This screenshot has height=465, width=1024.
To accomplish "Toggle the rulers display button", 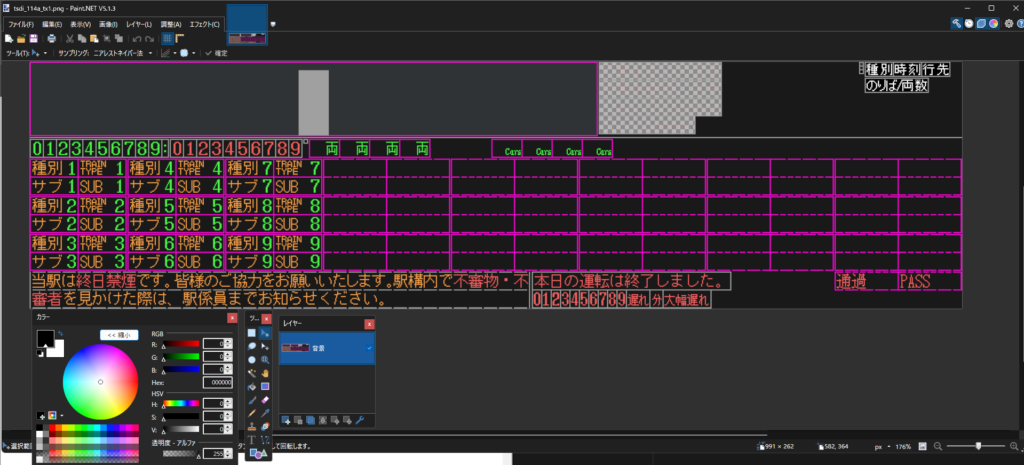I will (x=180, y=38).
